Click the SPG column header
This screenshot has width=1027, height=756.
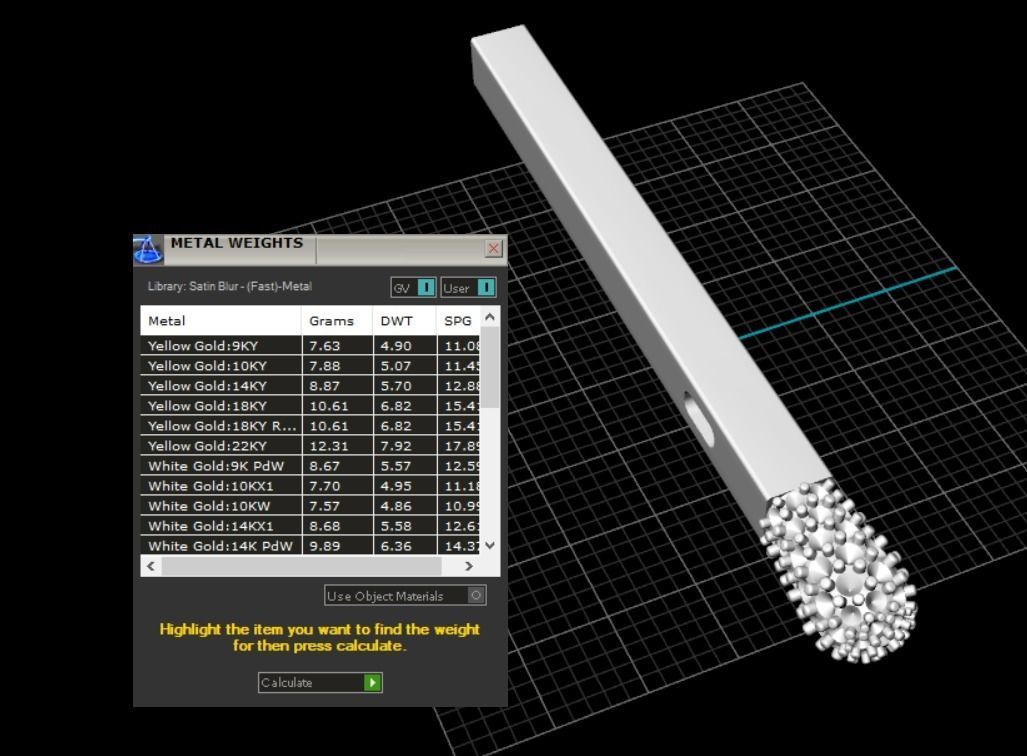458,321
